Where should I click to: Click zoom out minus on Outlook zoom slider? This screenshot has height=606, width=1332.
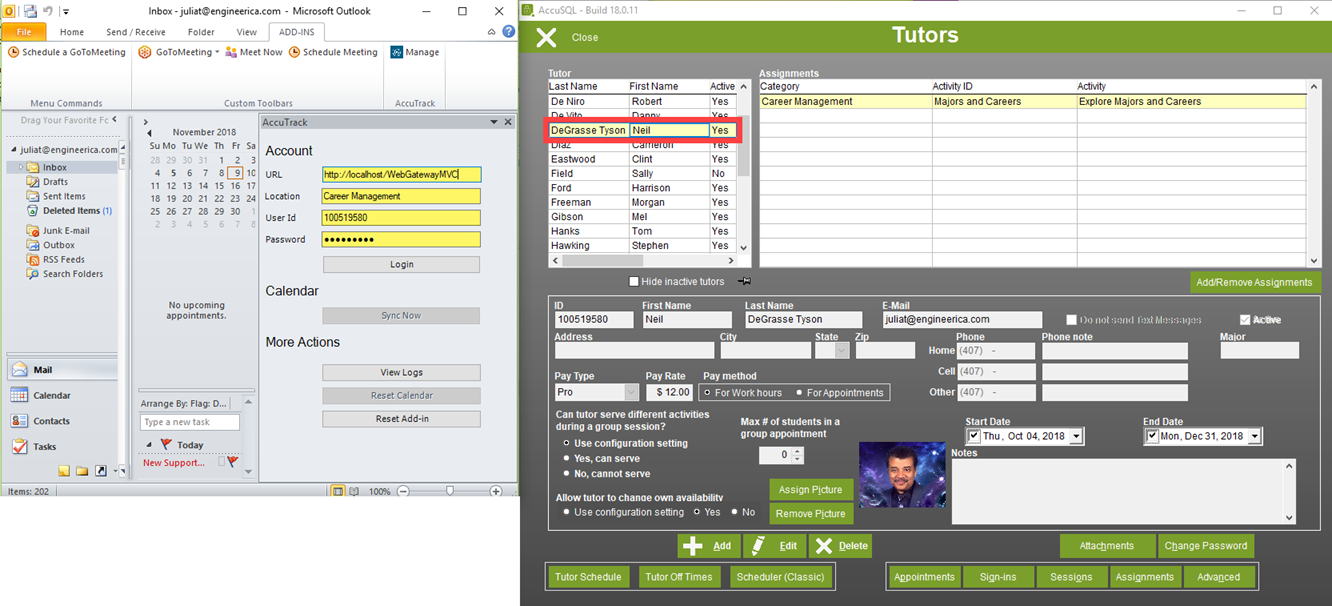(x=404, y=492)
